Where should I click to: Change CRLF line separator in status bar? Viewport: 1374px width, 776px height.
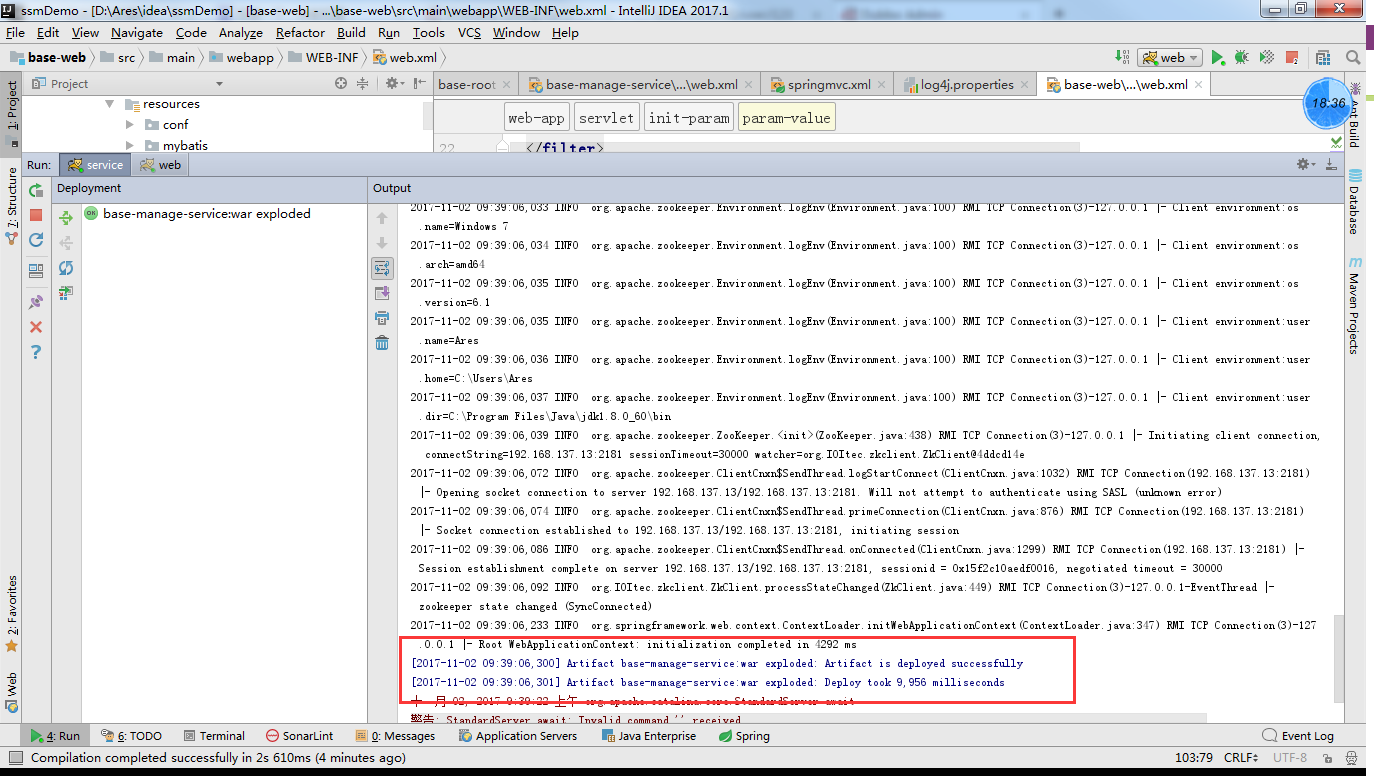[x=1241, y=758]
